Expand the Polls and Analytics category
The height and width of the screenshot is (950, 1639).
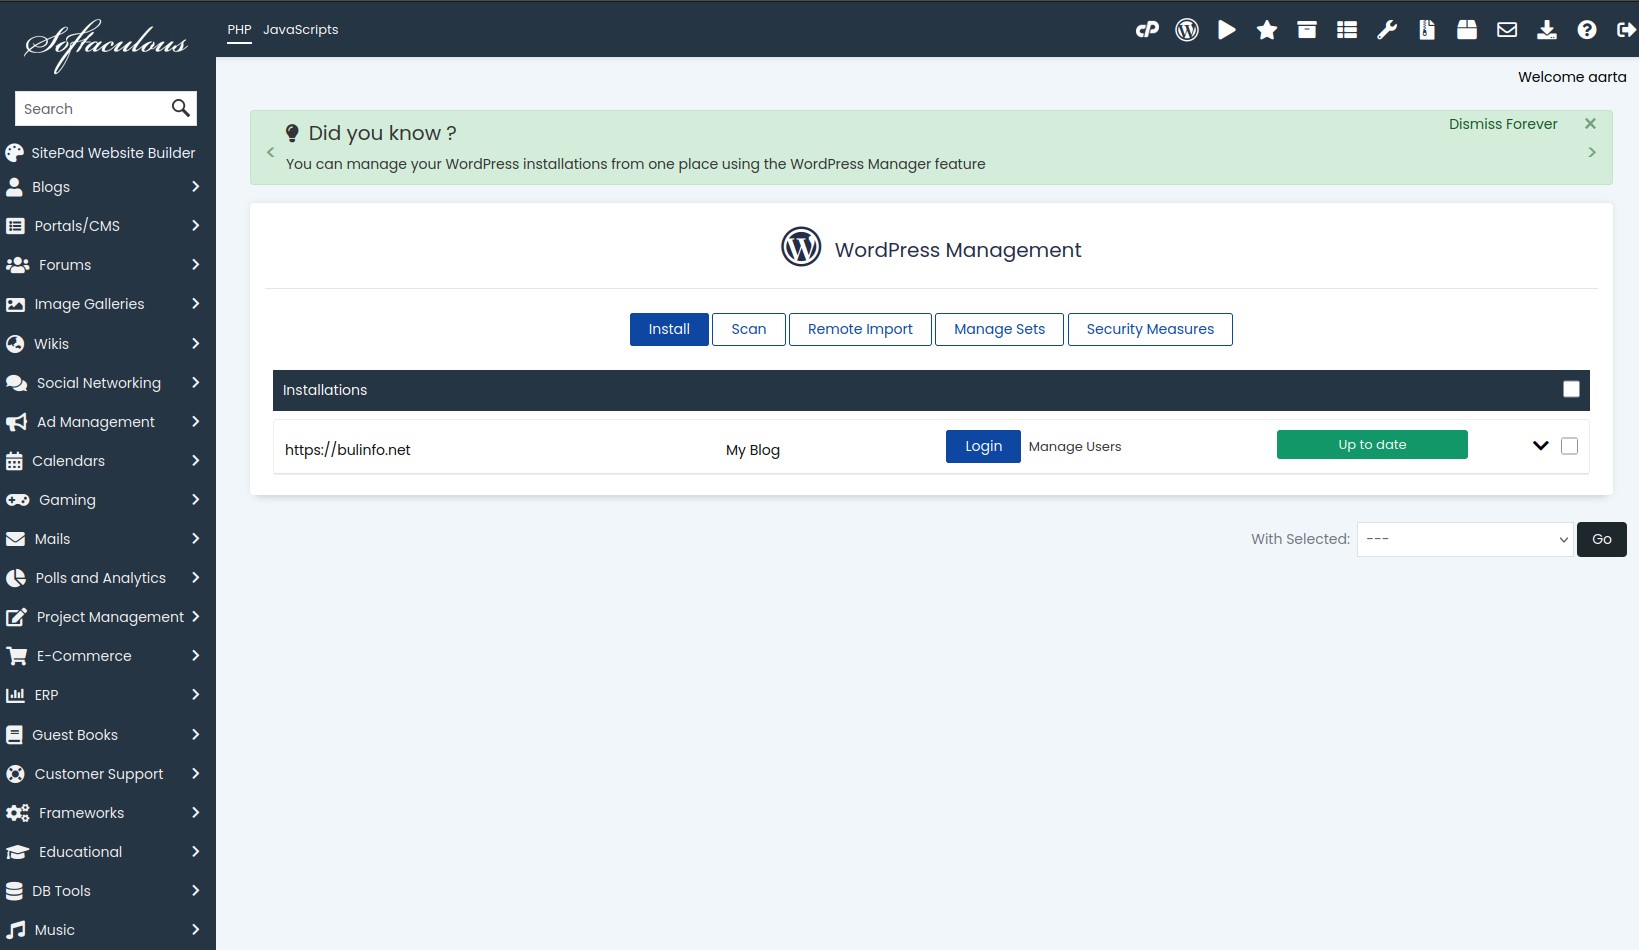click(x=196, y=578)
